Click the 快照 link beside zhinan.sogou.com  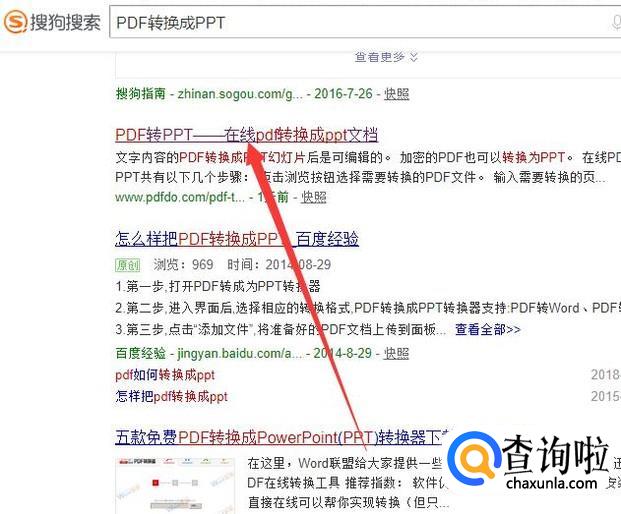click(396, 94)
